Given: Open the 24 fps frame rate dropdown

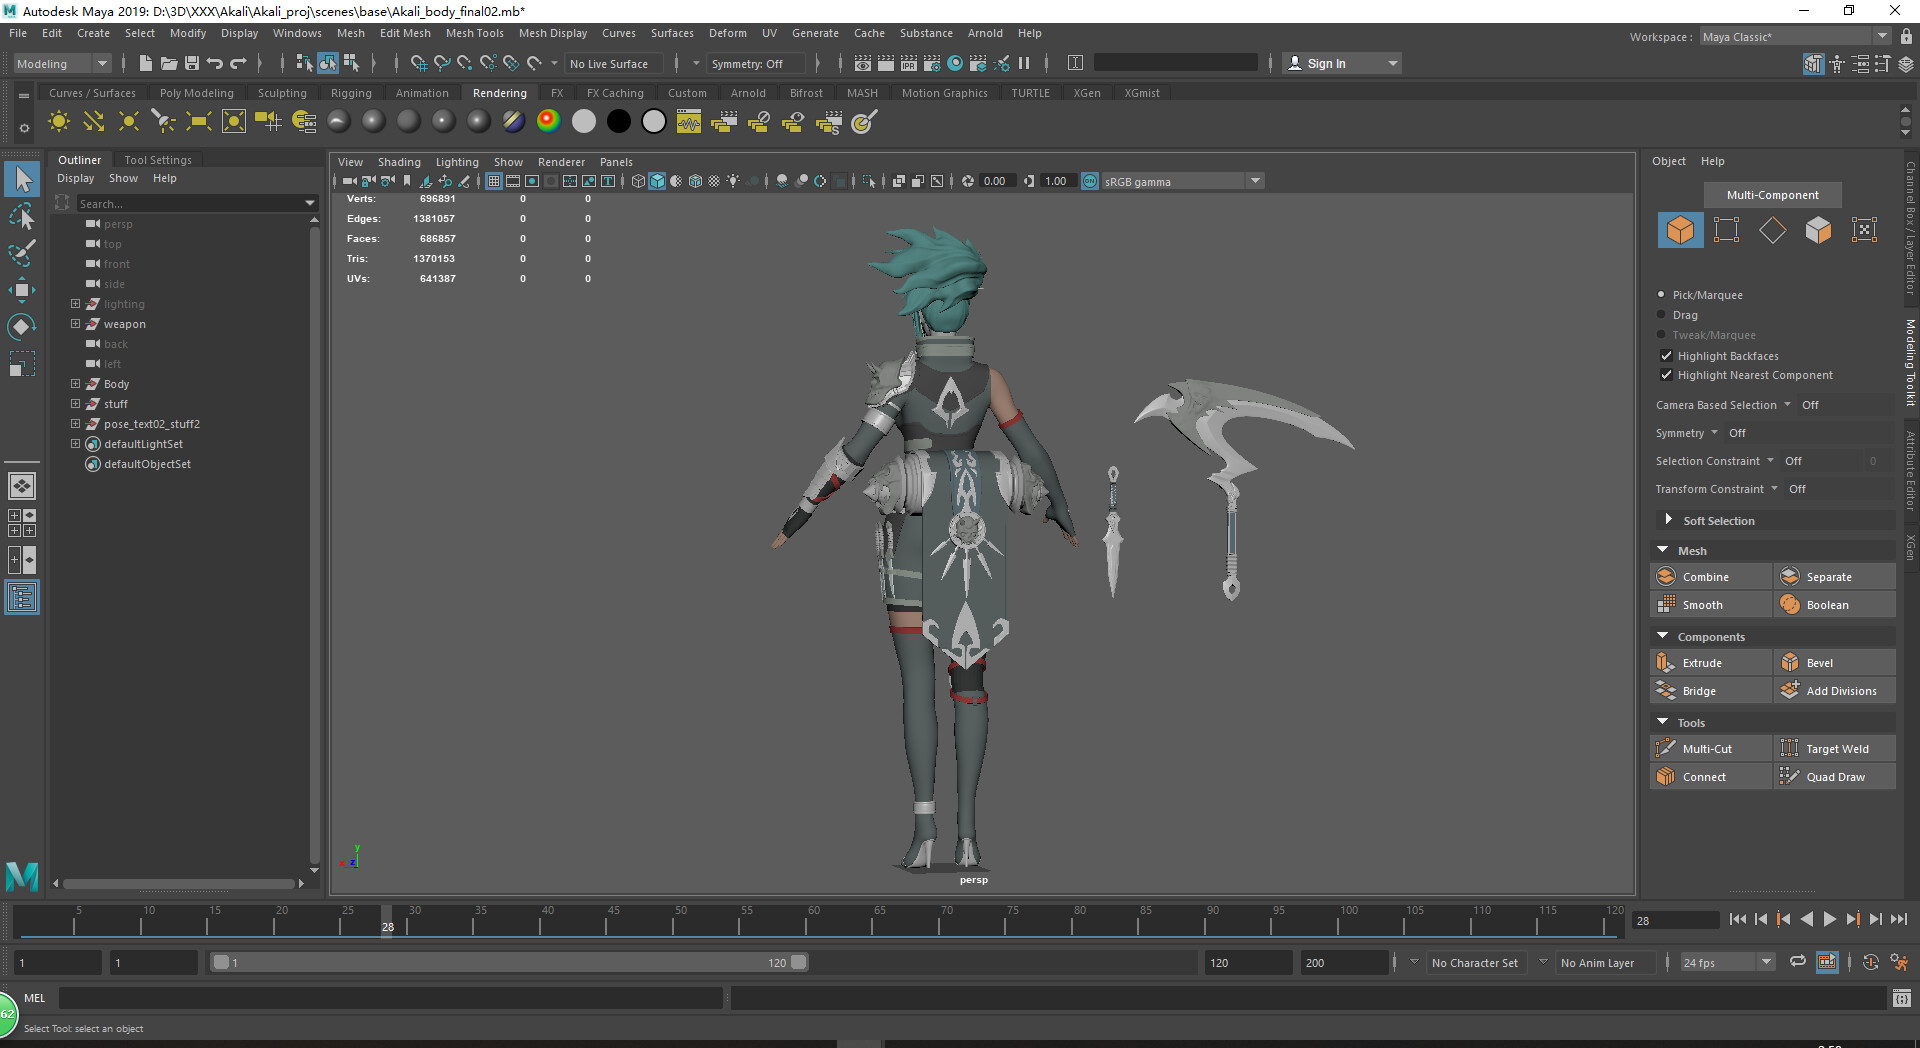Looking at the screenshot, I should tap(1726, 963).
